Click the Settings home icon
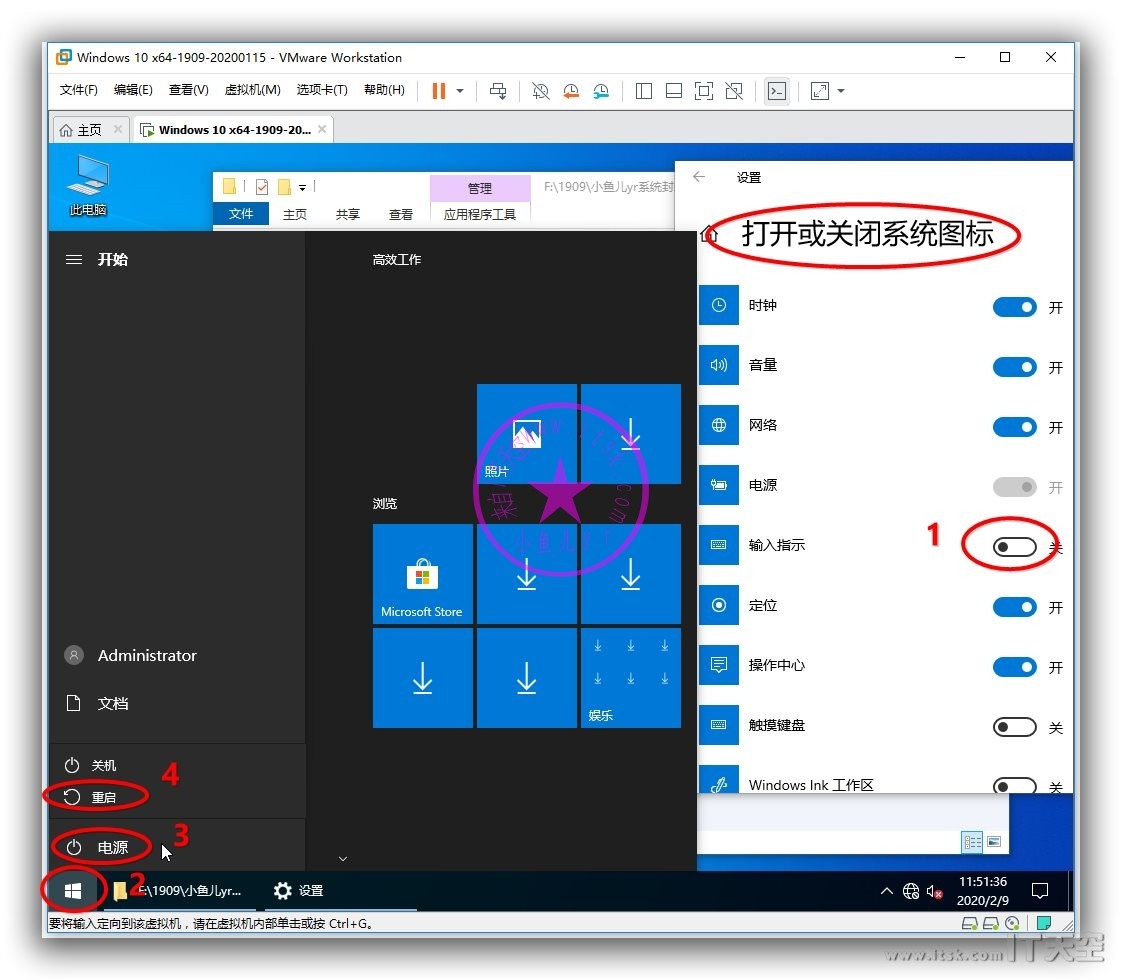Image resolution: width=1122 pixels, height=980 pixels. 708,234
